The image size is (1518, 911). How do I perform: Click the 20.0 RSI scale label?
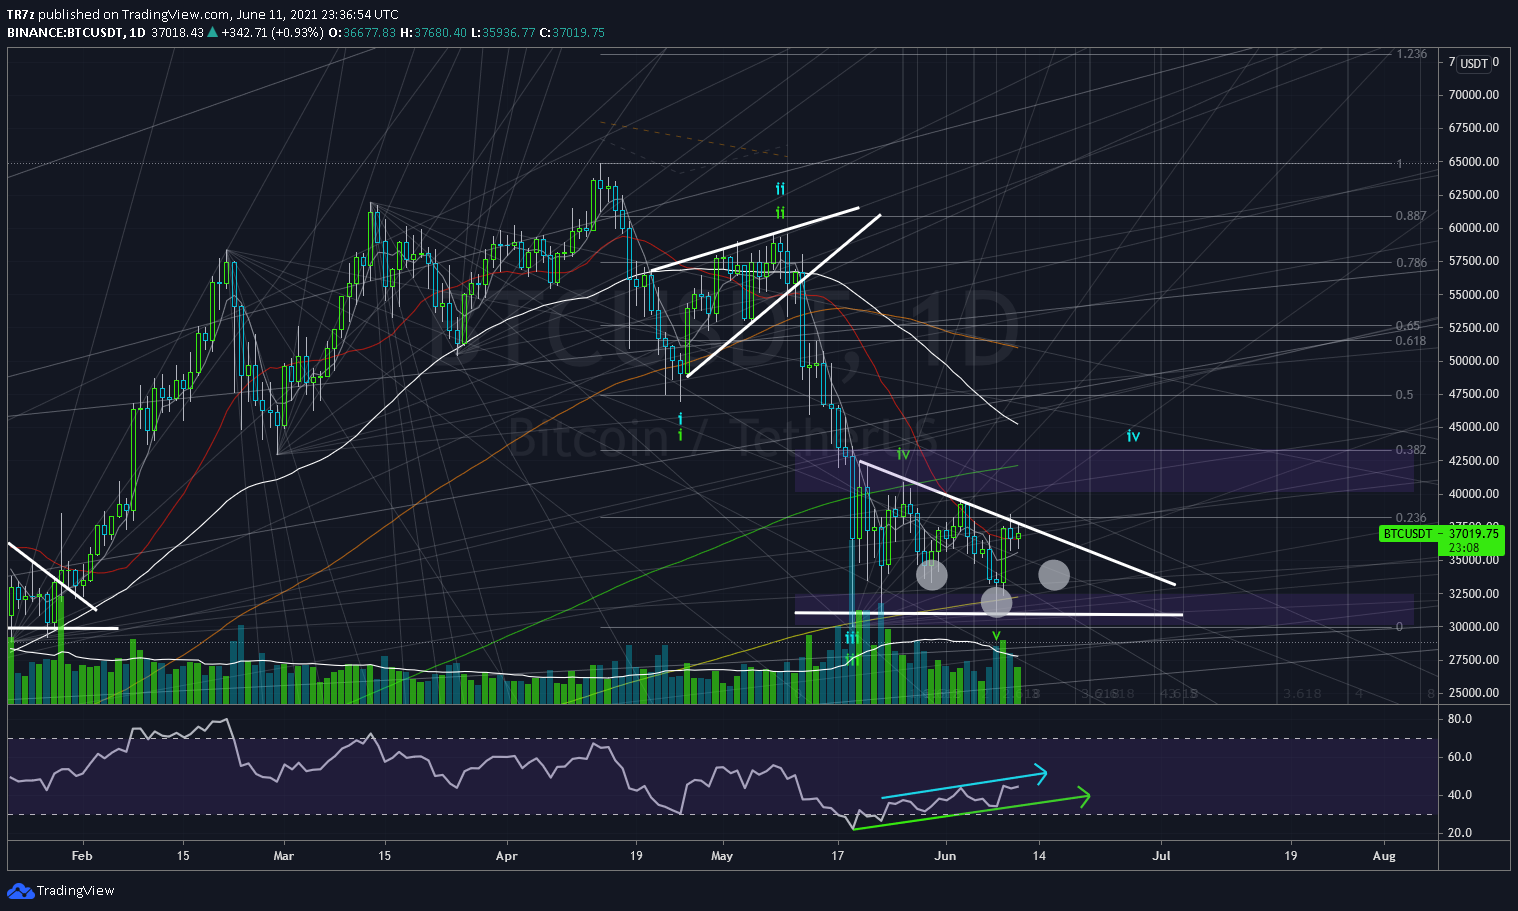[x=1459, y=833]
